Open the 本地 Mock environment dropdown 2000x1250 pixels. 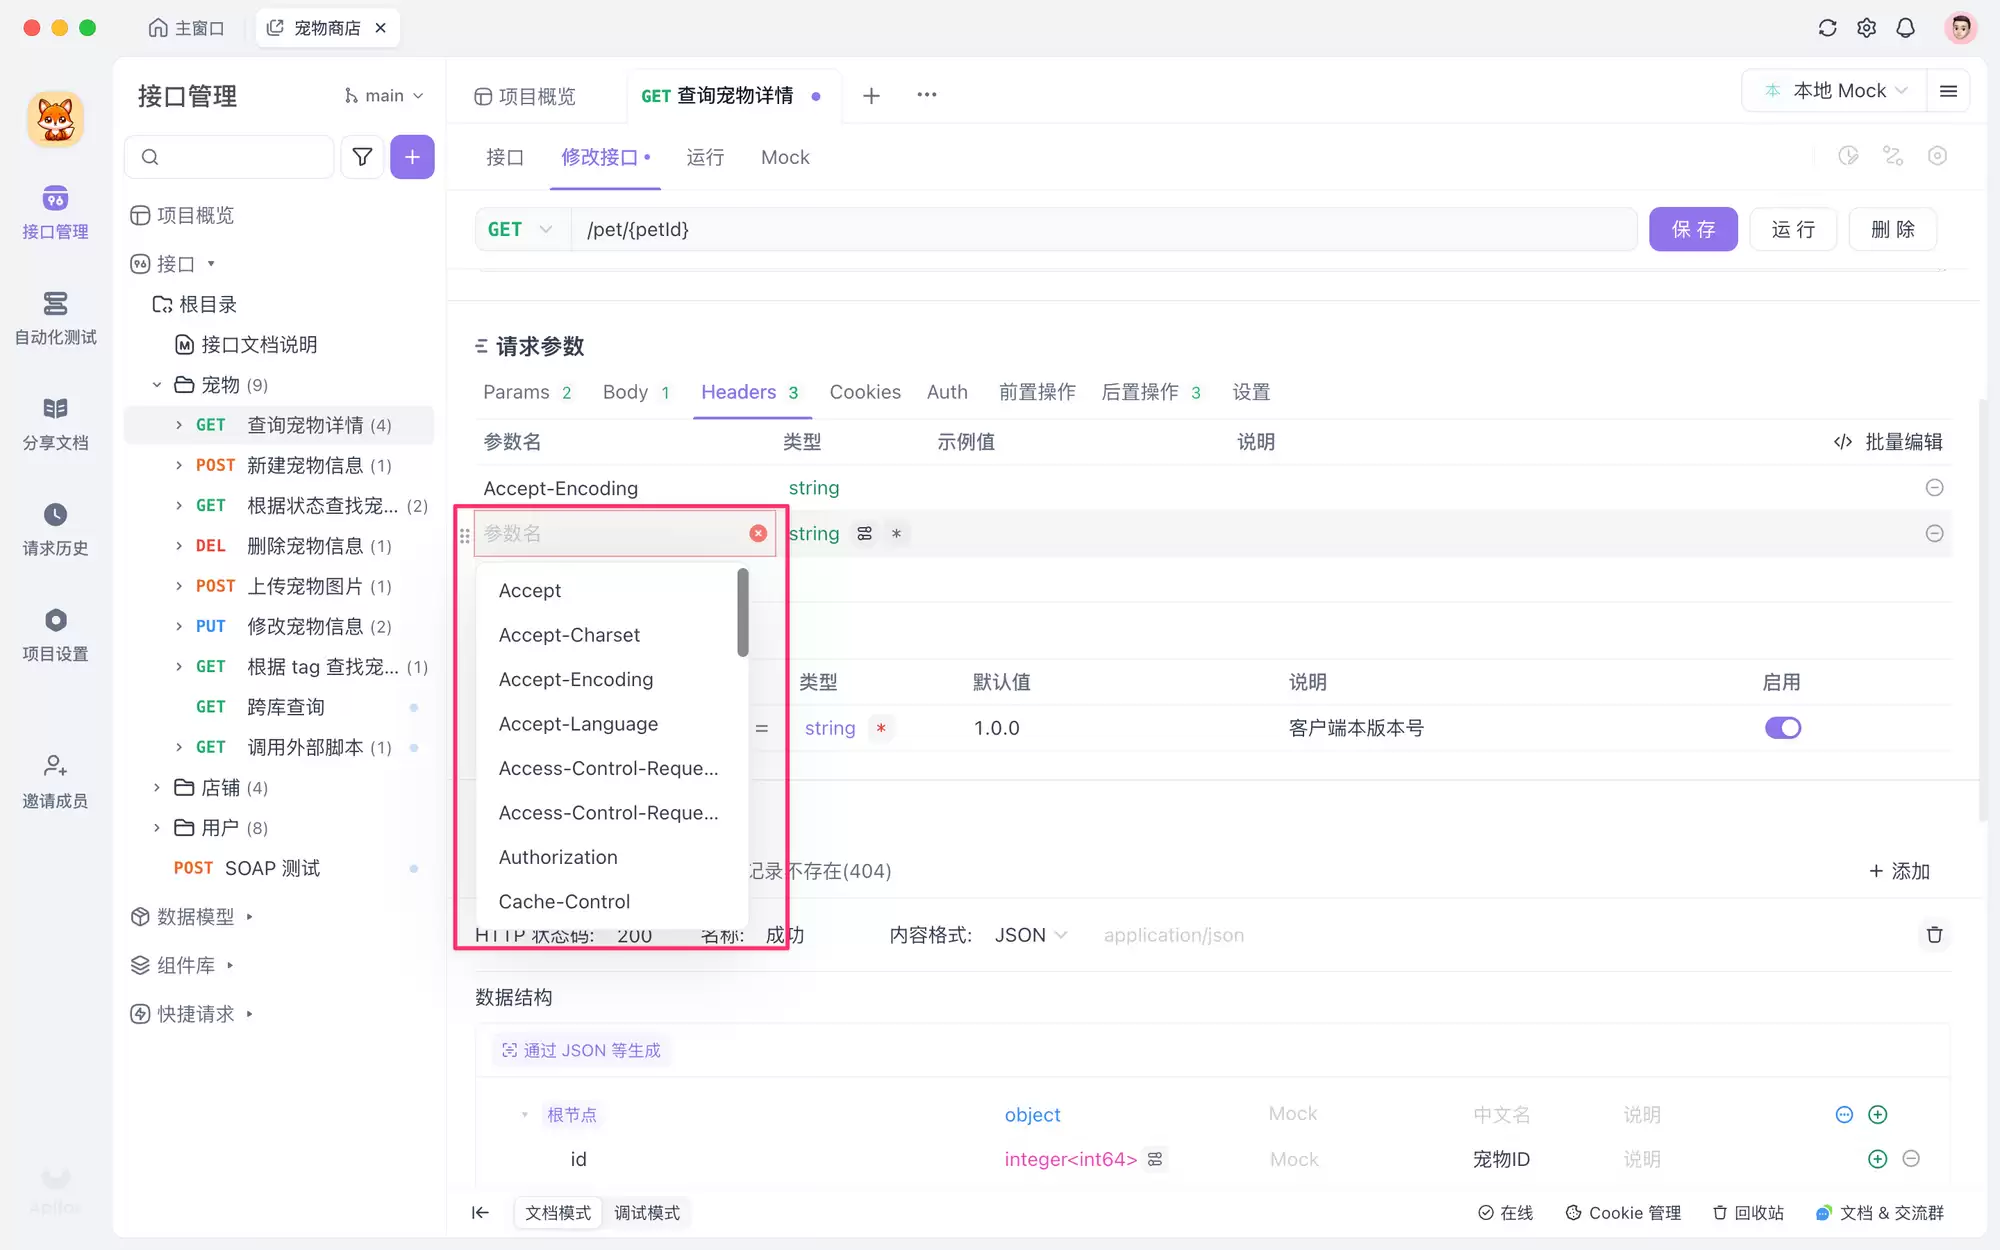1836,91
